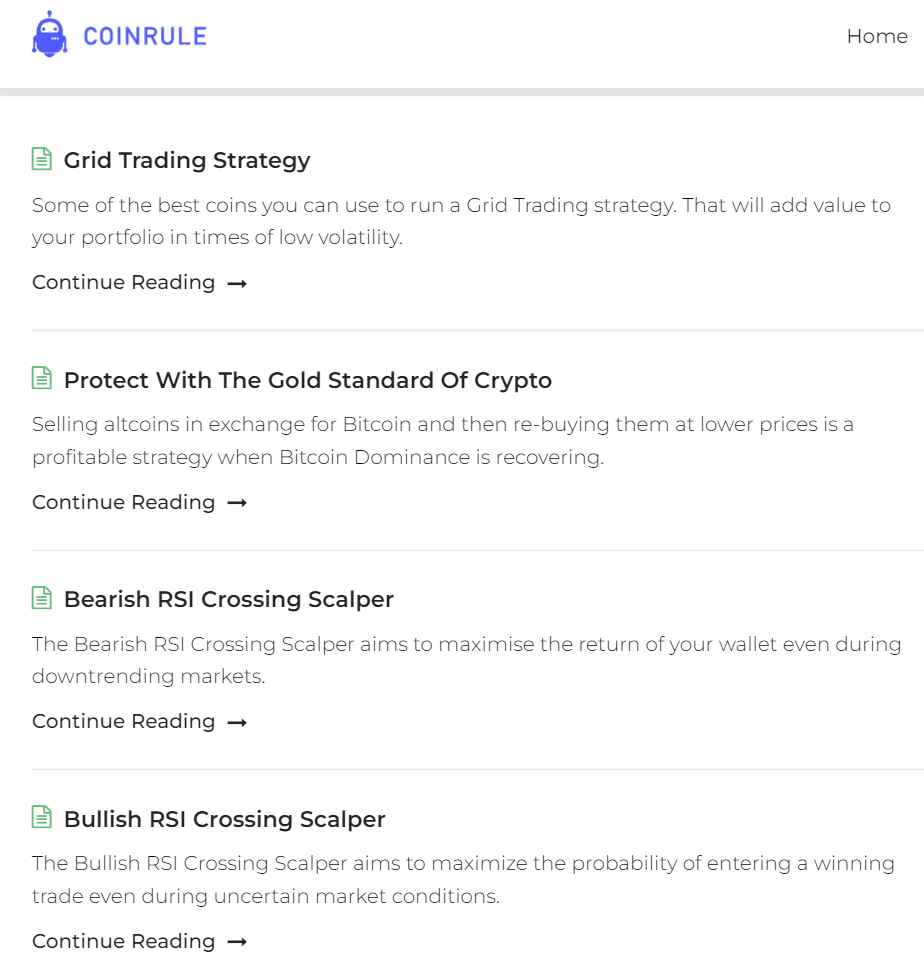Open Bearish RSI Crossing Scalper title
The height and width of the screenshot is (975, 924).
pos(229,599)
